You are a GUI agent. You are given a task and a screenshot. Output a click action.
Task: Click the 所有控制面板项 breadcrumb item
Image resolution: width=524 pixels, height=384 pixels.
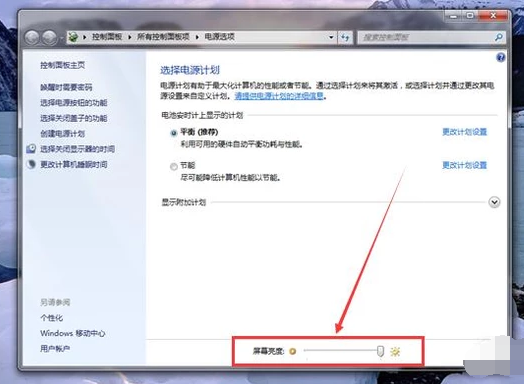pyautogui.click(x=163, y=37)
